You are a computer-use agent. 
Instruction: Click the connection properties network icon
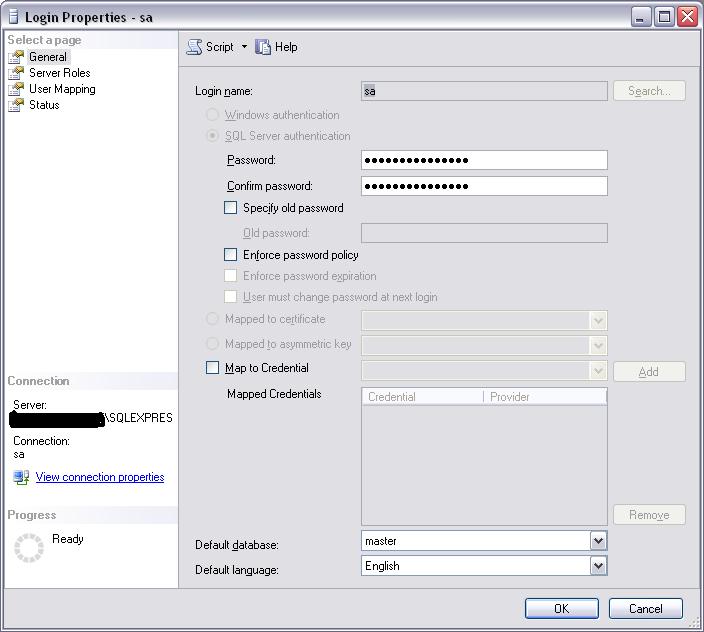pyautogui.click(x=21, y=477)
